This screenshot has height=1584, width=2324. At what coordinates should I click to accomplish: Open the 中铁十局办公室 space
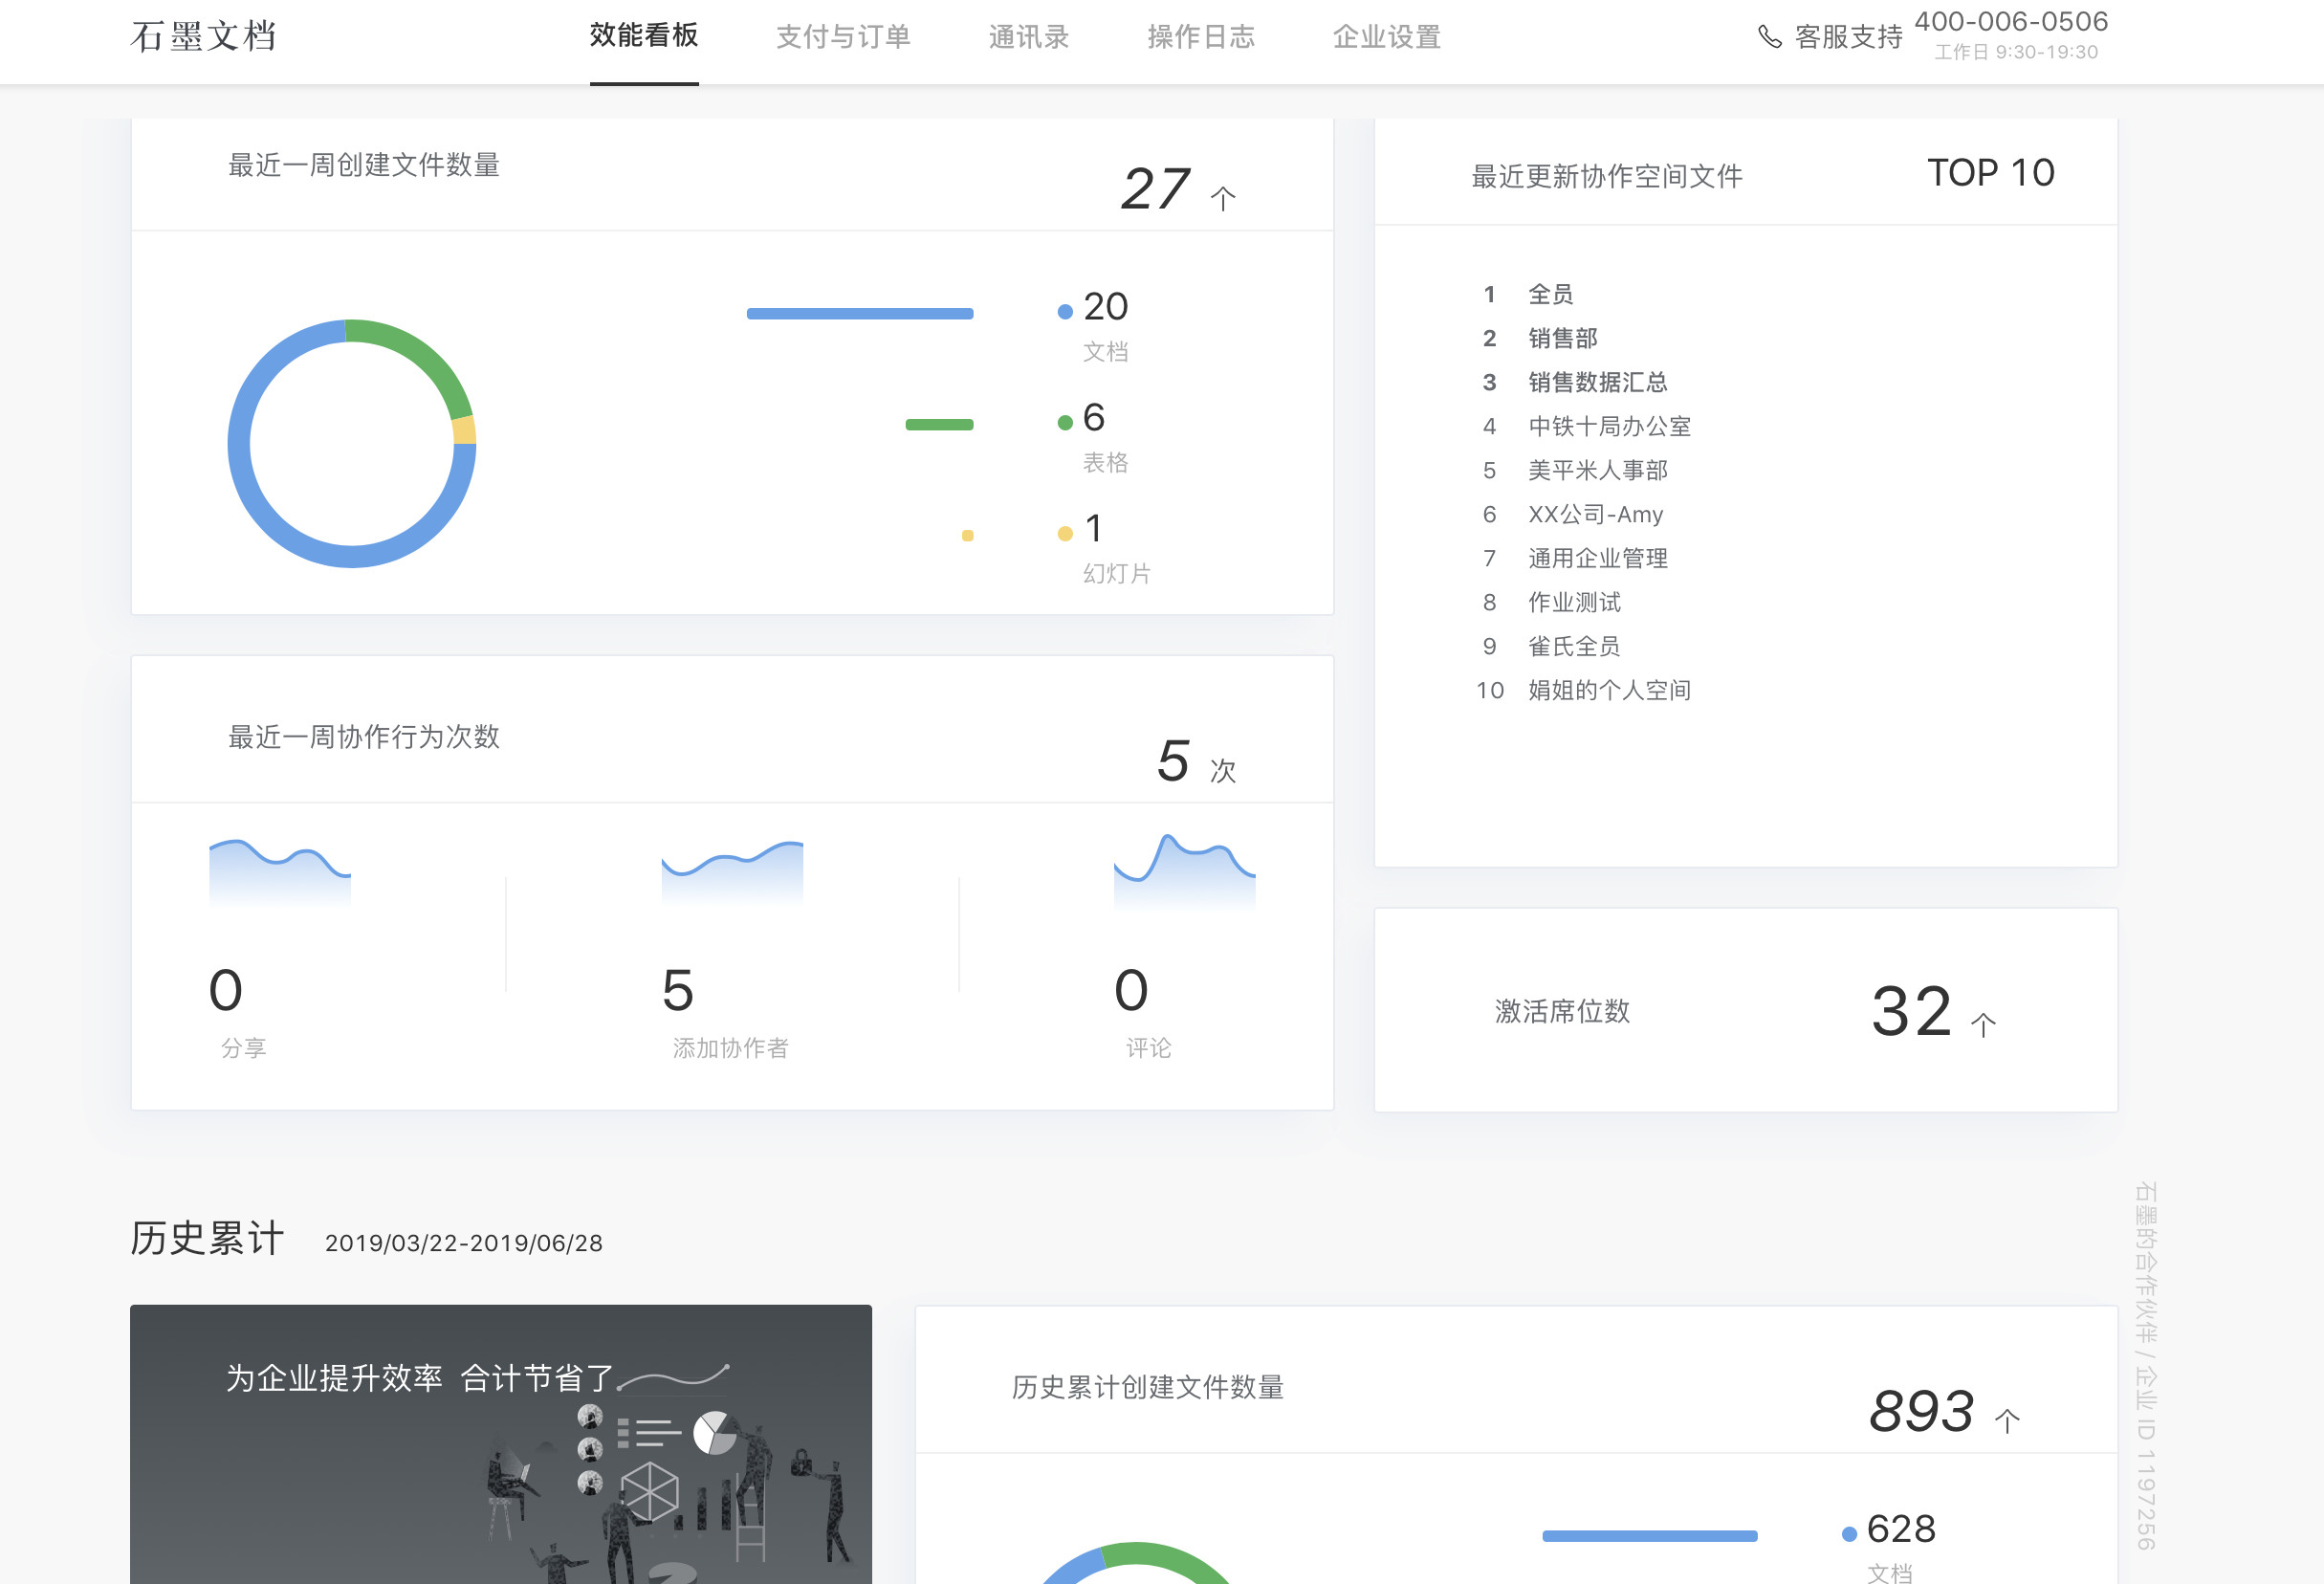pos(1608,426)
